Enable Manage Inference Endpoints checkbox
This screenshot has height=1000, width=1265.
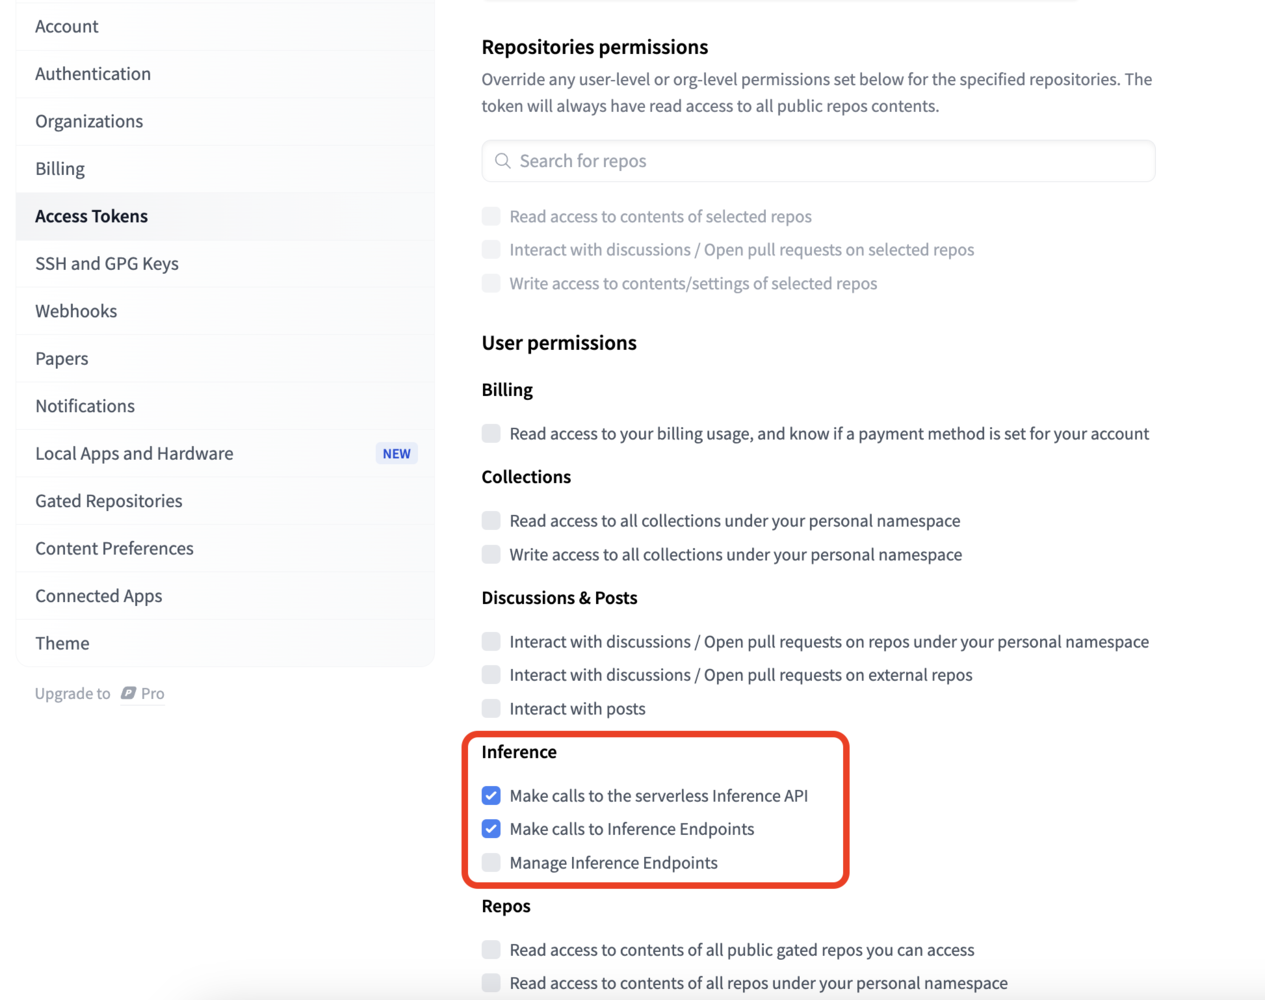click(x=491, y=862)
